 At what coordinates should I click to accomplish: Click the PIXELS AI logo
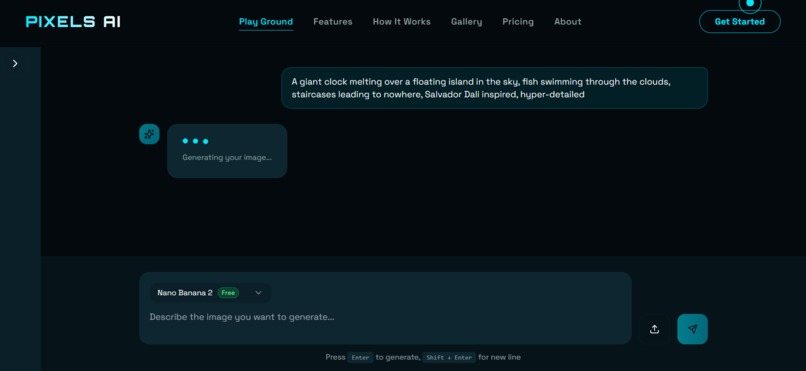(x=73, y=22)
